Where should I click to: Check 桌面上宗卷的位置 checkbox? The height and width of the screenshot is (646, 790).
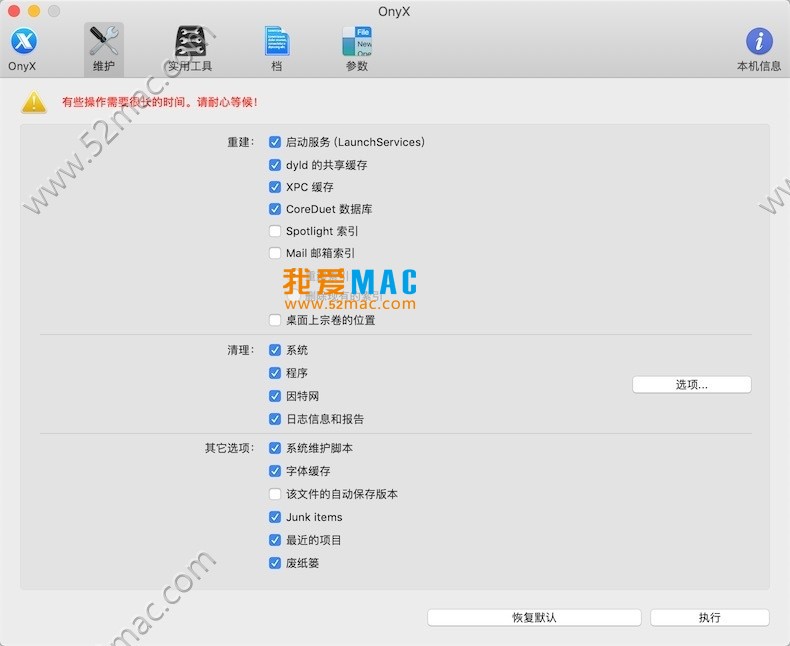tap(275, 320)
